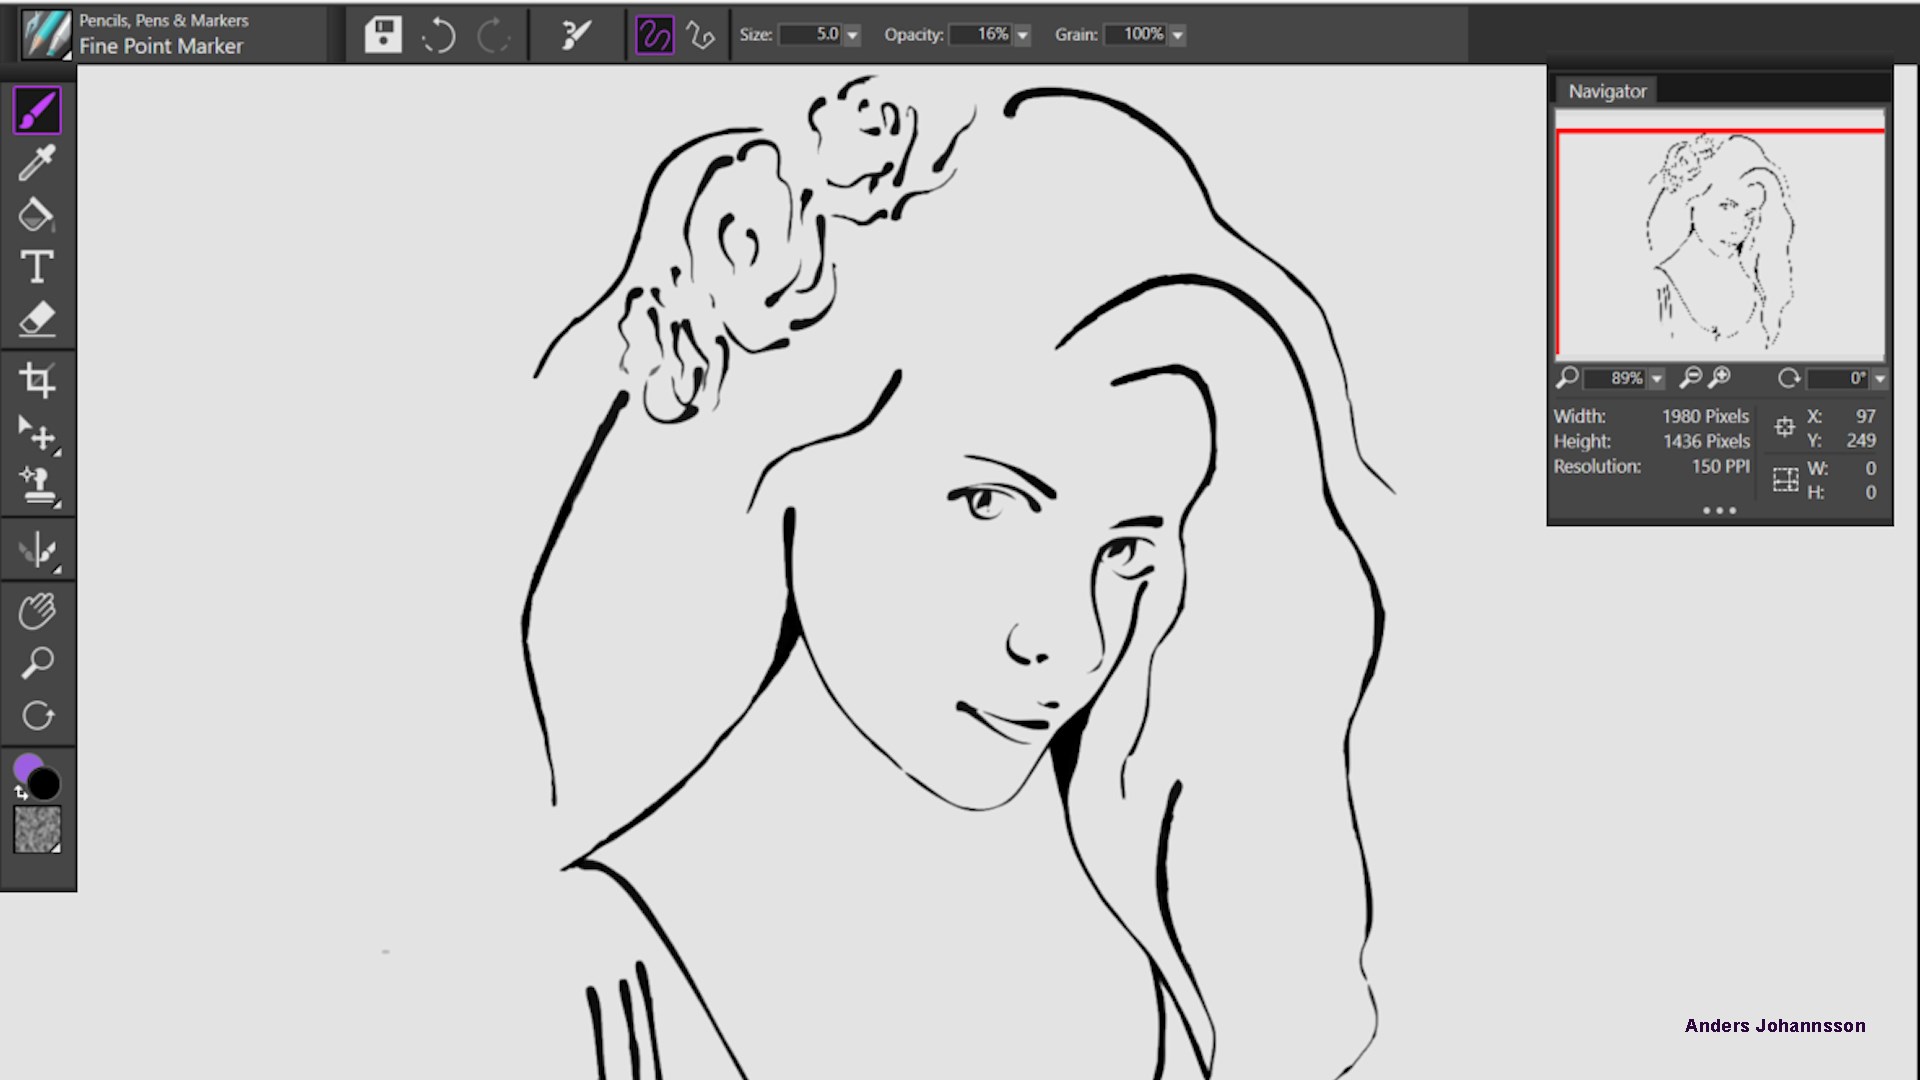This screenshot has height=1080, width=1920.
Task: Open the brush Size slider dropdown
Action: [853, 35]
